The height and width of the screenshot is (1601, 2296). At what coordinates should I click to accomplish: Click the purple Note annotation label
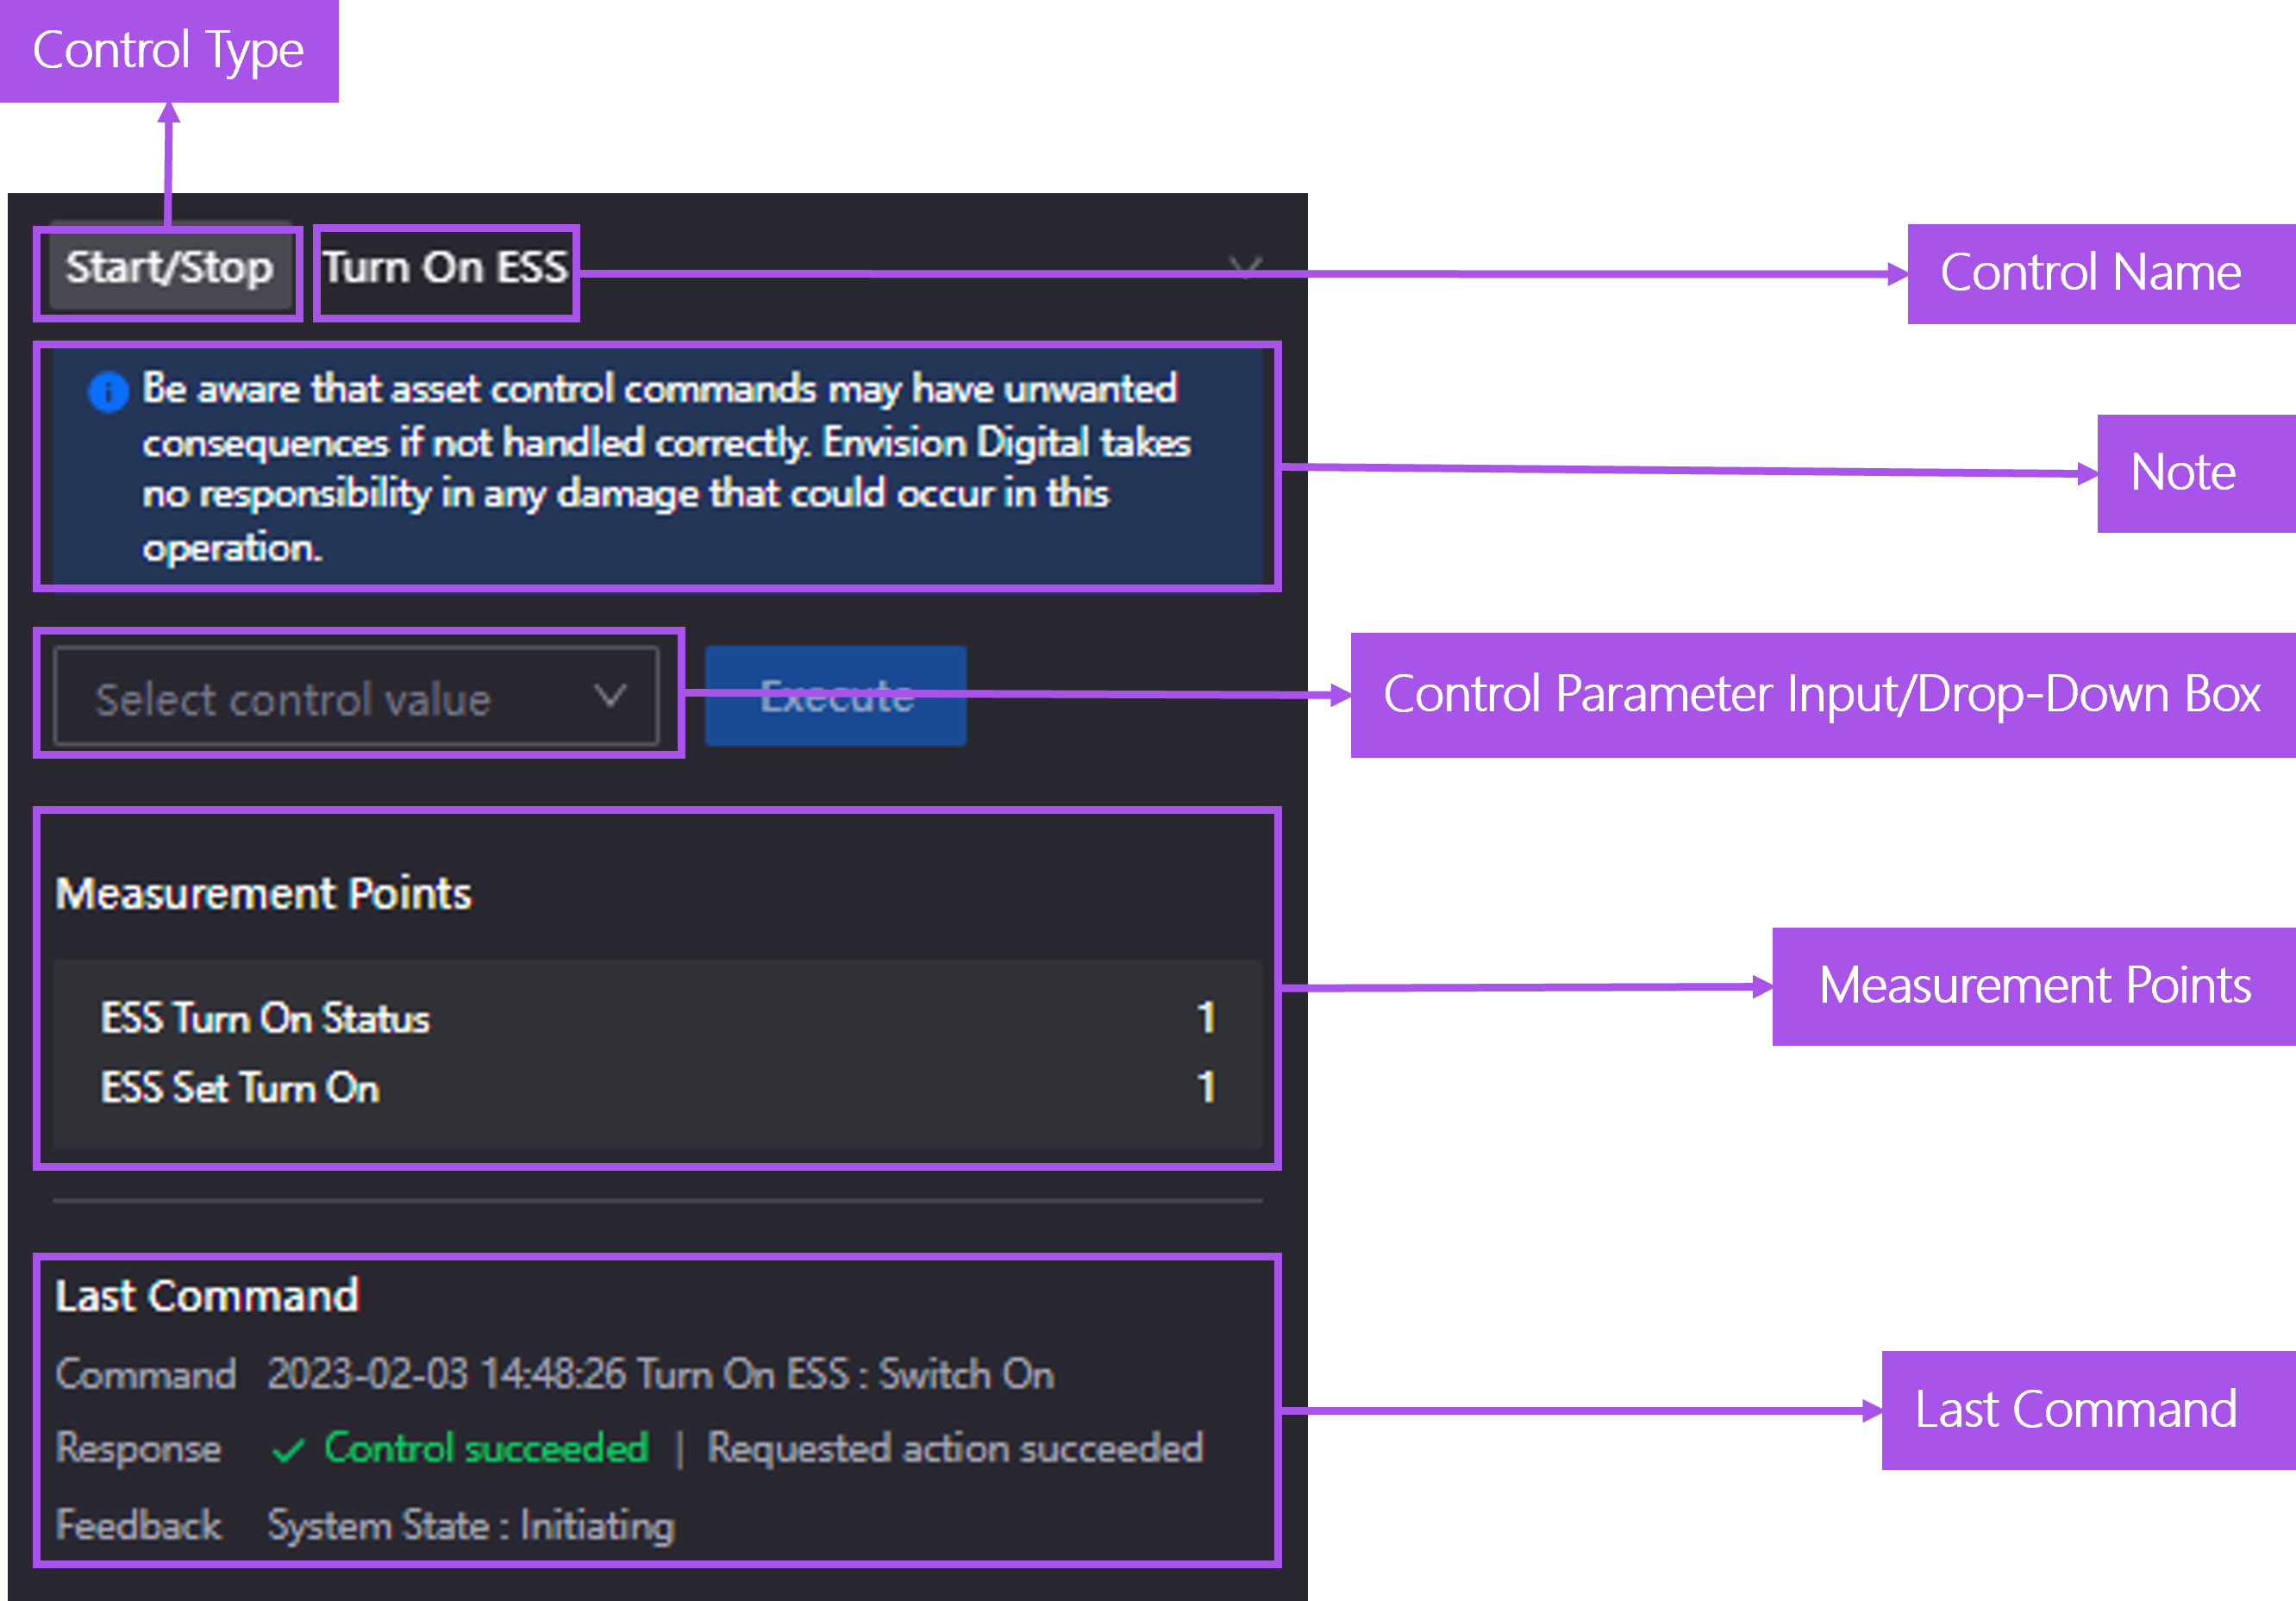click(2183, 473)
